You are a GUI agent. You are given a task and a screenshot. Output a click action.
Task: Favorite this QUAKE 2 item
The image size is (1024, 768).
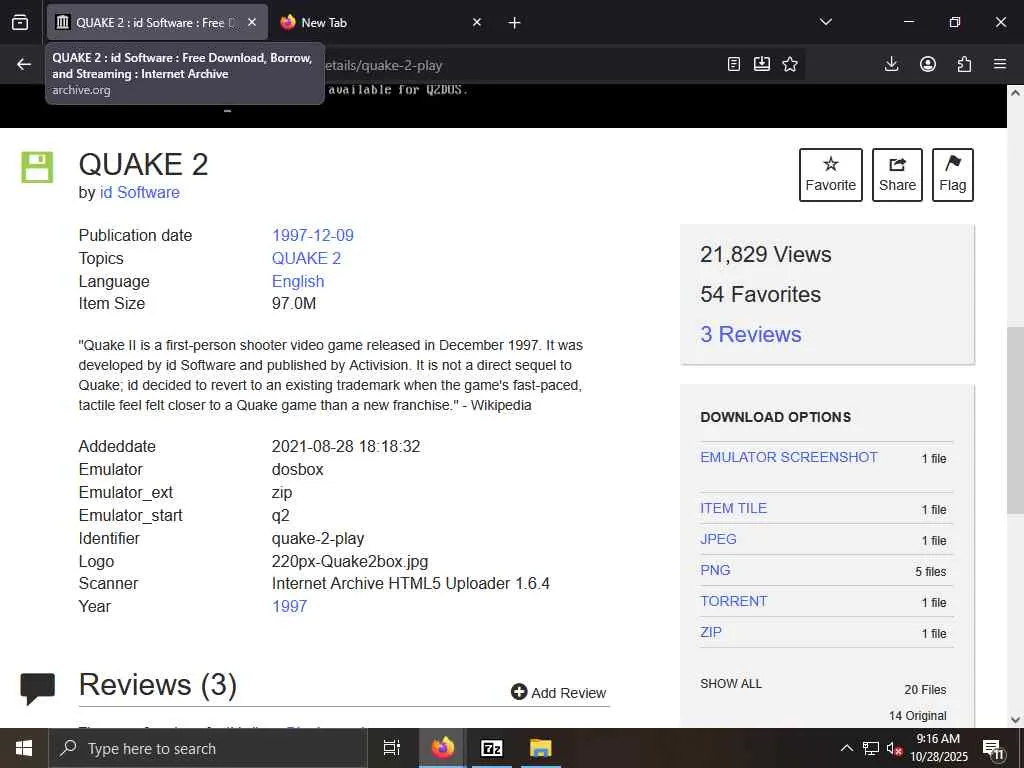coord(831,174)
